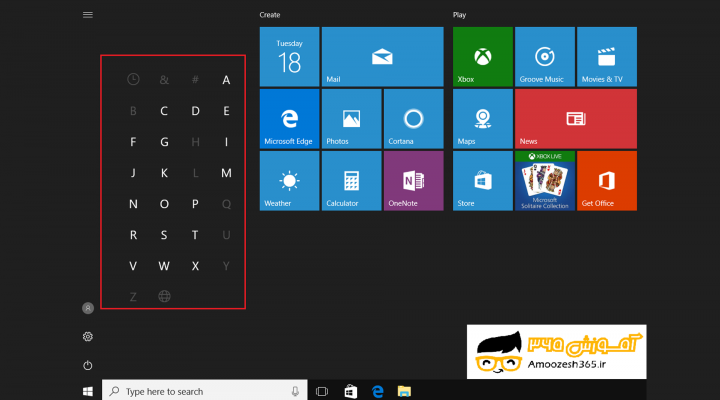
Task: Open the Maps tile
Action: tap(483, 118)
